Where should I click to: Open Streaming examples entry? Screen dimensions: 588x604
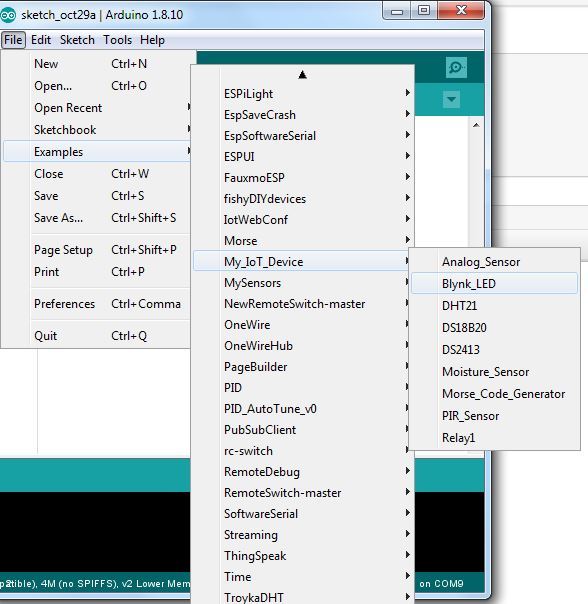pyautogui.click(x=302, y=535)
